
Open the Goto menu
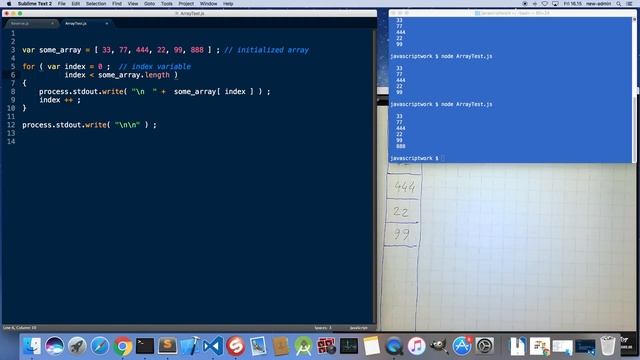[149, 4]
